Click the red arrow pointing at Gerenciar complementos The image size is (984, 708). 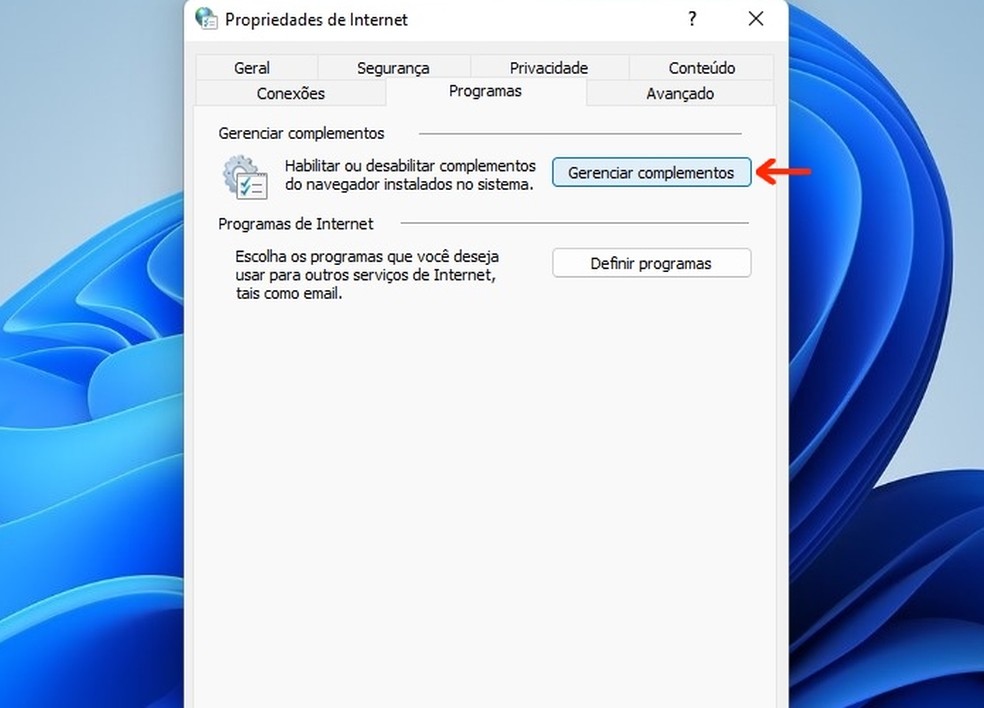click(x=784, y=171)
